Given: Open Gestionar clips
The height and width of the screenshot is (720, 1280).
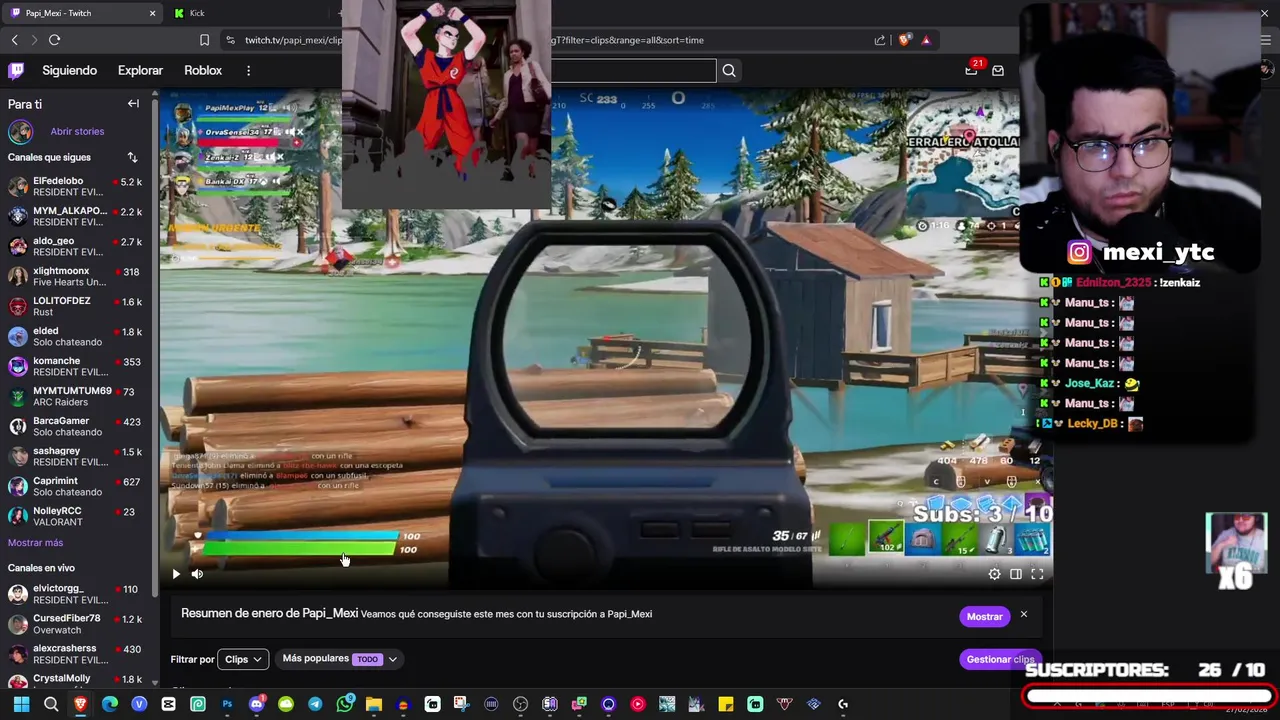Looking at the screenshot, I should click(x=999, y=659).
